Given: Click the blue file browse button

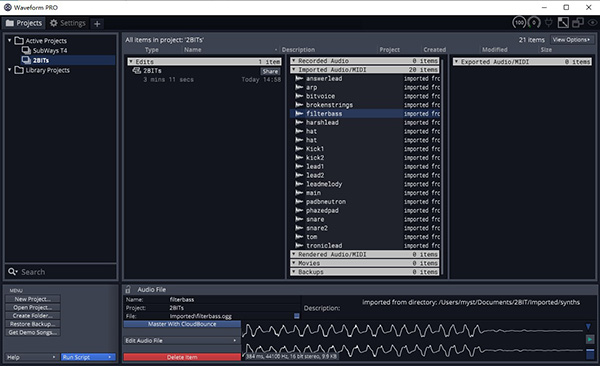Looking at the screenshot, I should (x=297, y=316).
